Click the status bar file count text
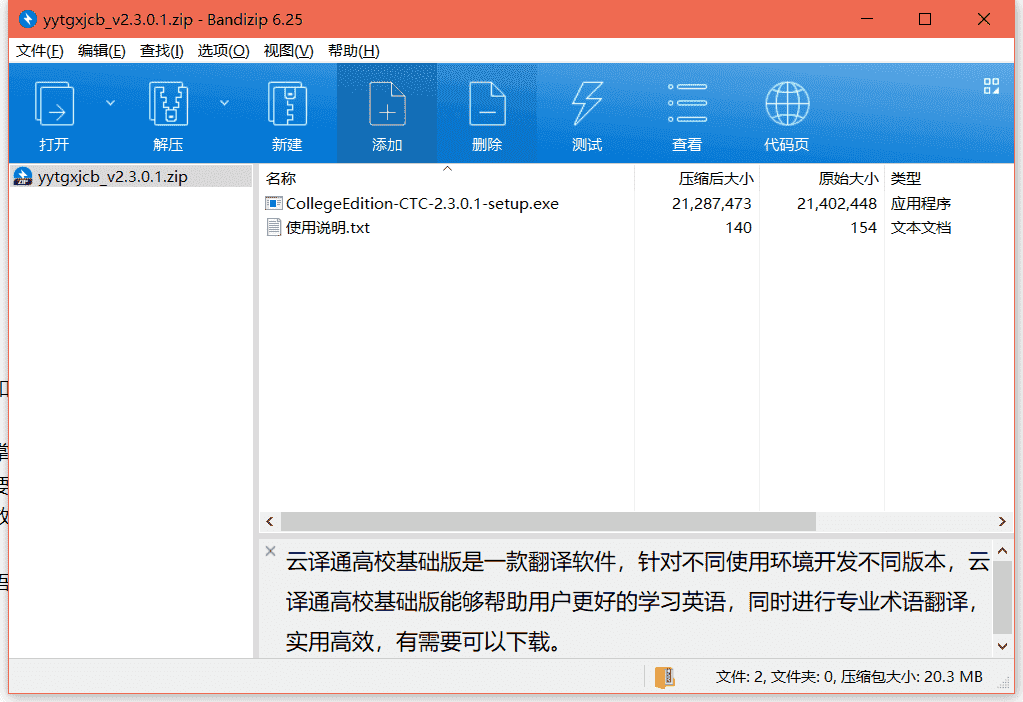The width and height of the screenshot is (1023, 702). (849, 677)
